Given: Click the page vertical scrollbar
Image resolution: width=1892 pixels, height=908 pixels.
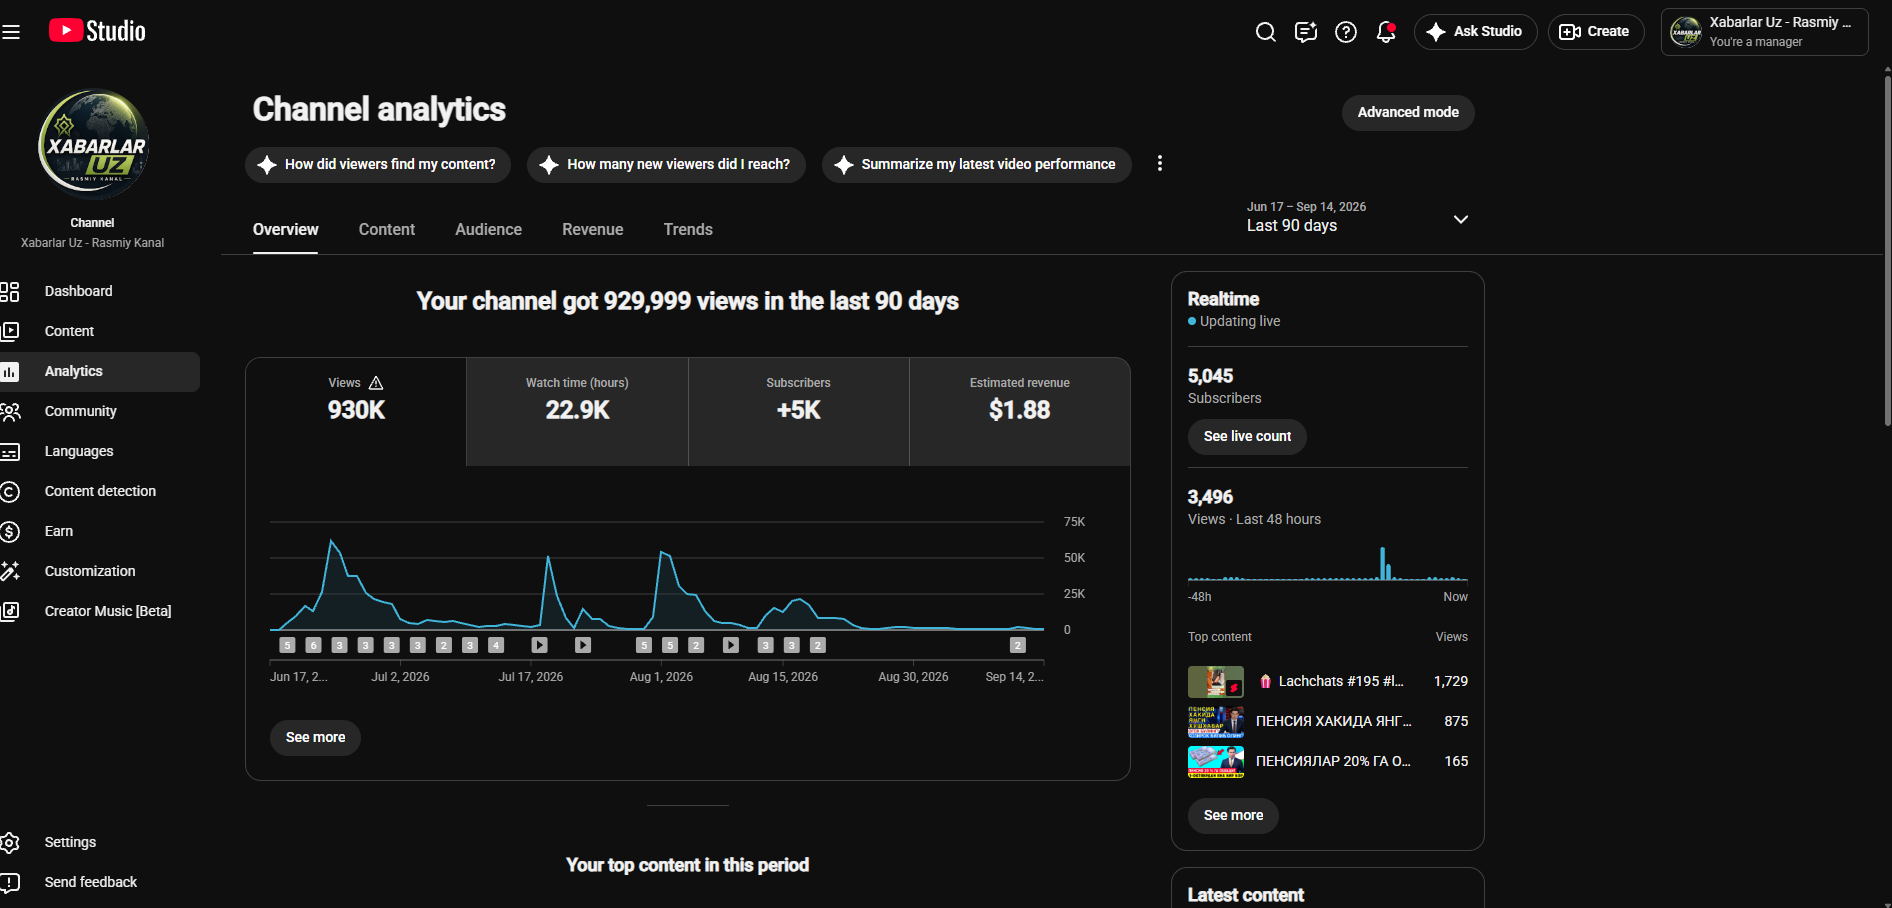Looking at the screenshot, I should point(1887,250).
